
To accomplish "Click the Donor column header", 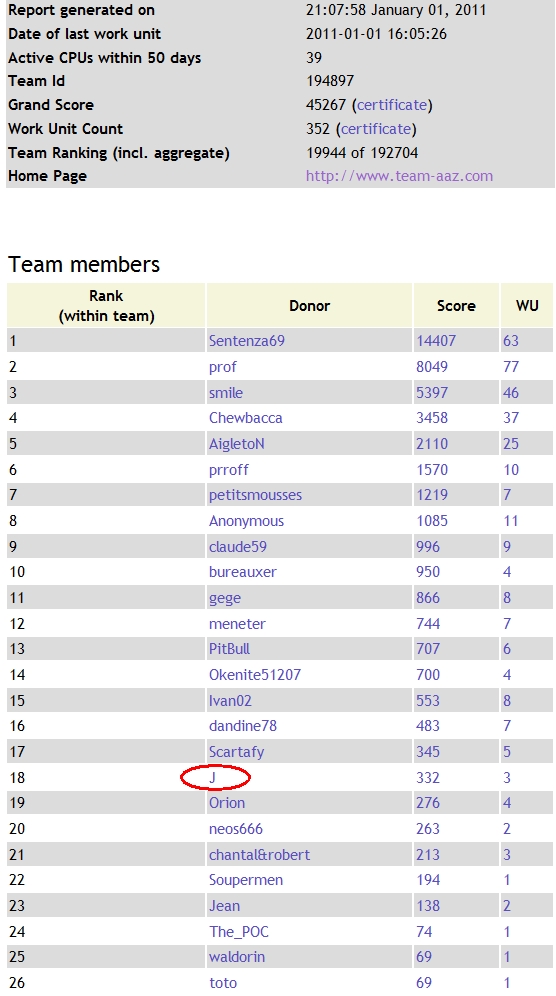I will point(309,306).
